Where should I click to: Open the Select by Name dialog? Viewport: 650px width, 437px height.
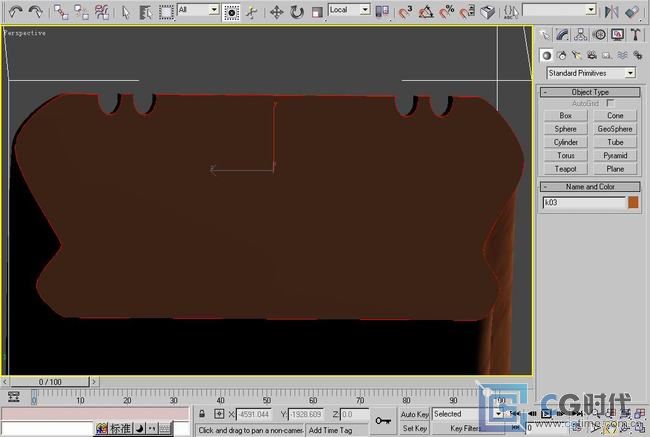[146, 12]
